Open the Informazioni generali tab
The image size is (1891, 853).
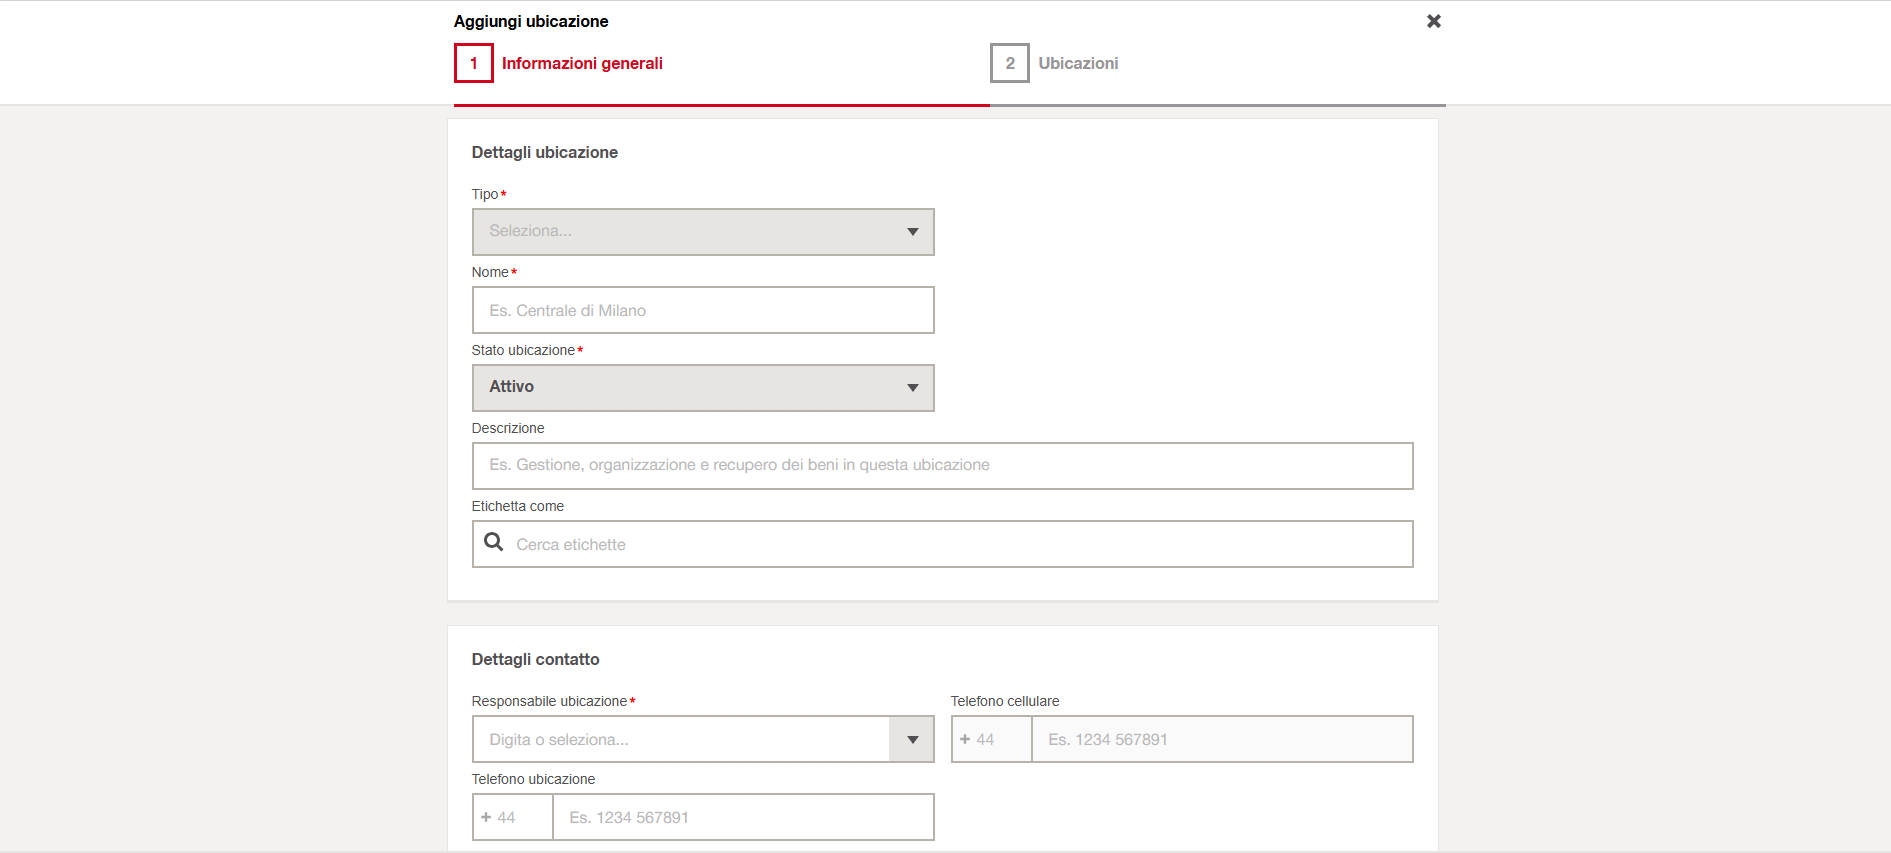pos(582,63)
